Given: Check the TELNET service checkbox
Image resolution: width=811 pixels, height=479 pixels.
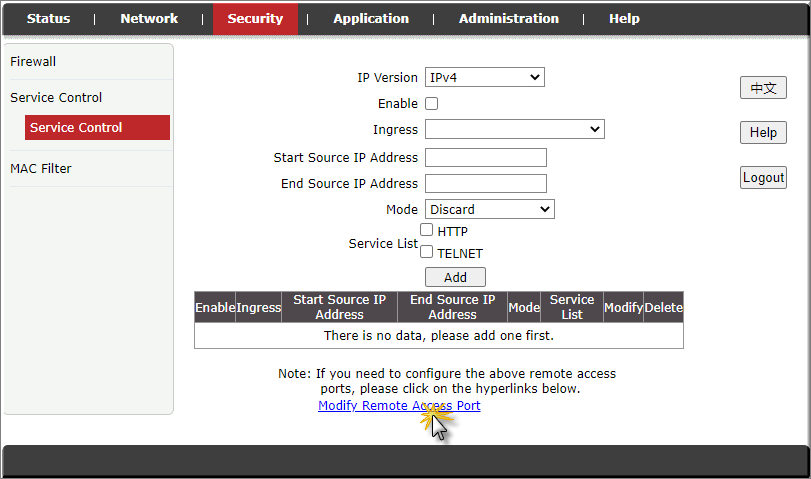Looking at the screenshot, I should [427, 252].
